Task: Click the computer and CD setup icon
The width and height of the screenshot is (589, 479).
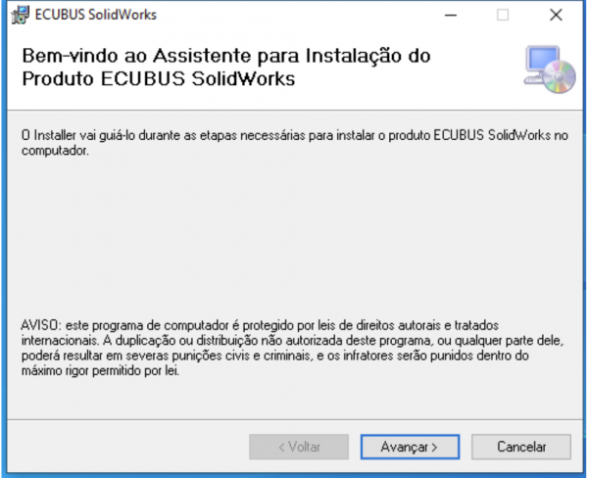Action: pos(550,70)
